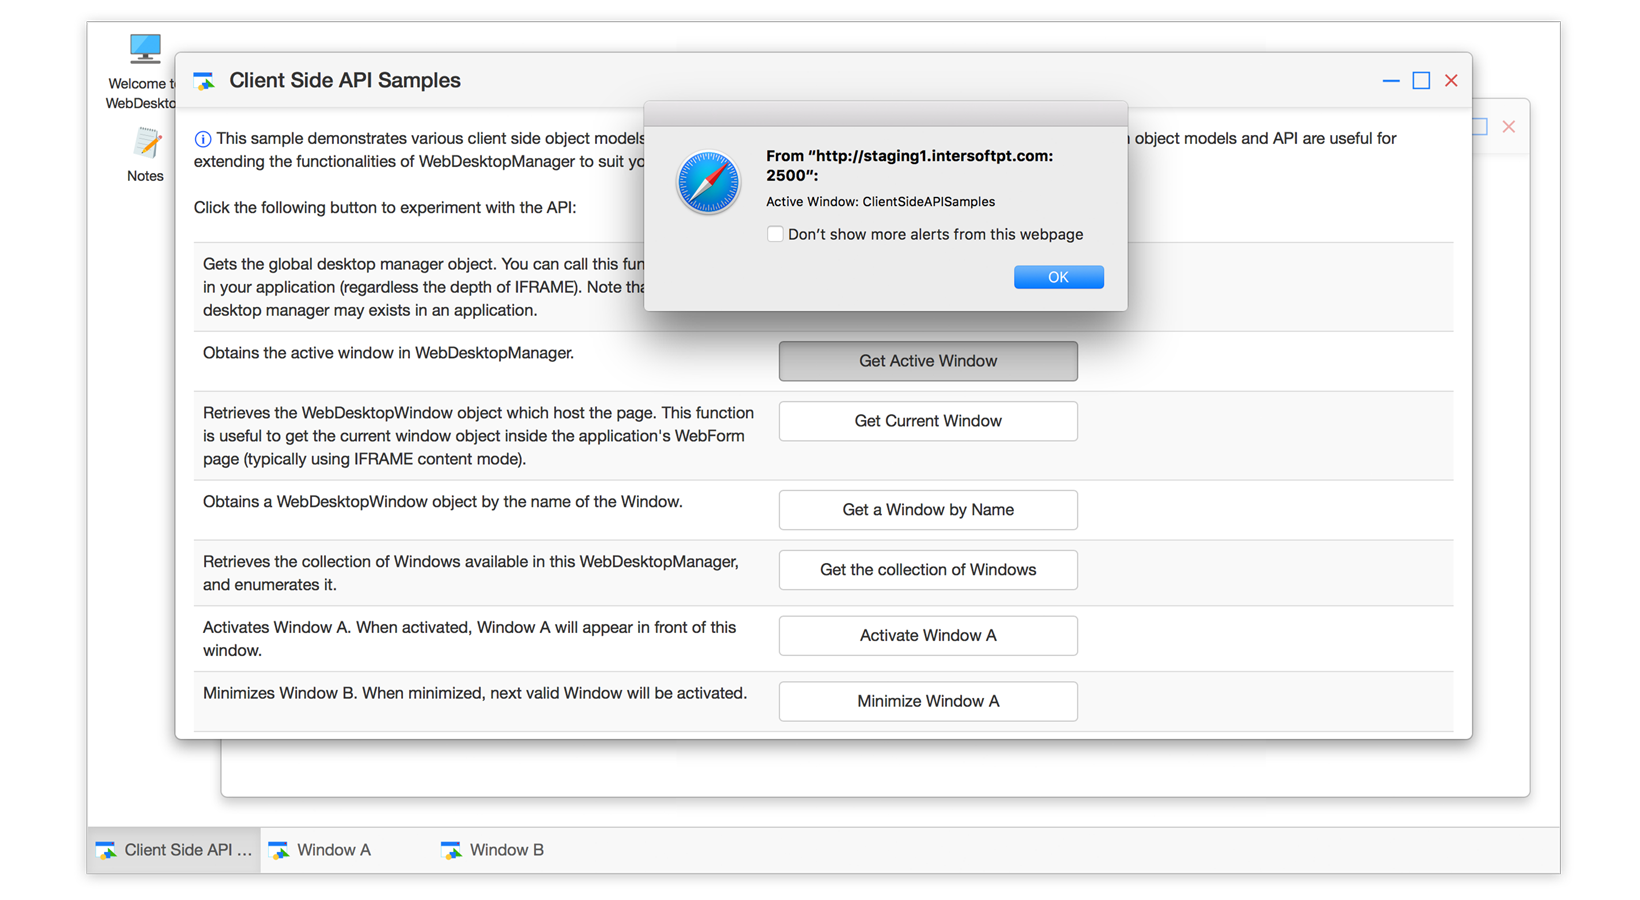Close the background window behind the samples
Screen dimensions: 1640x900
click(1508, 127)
